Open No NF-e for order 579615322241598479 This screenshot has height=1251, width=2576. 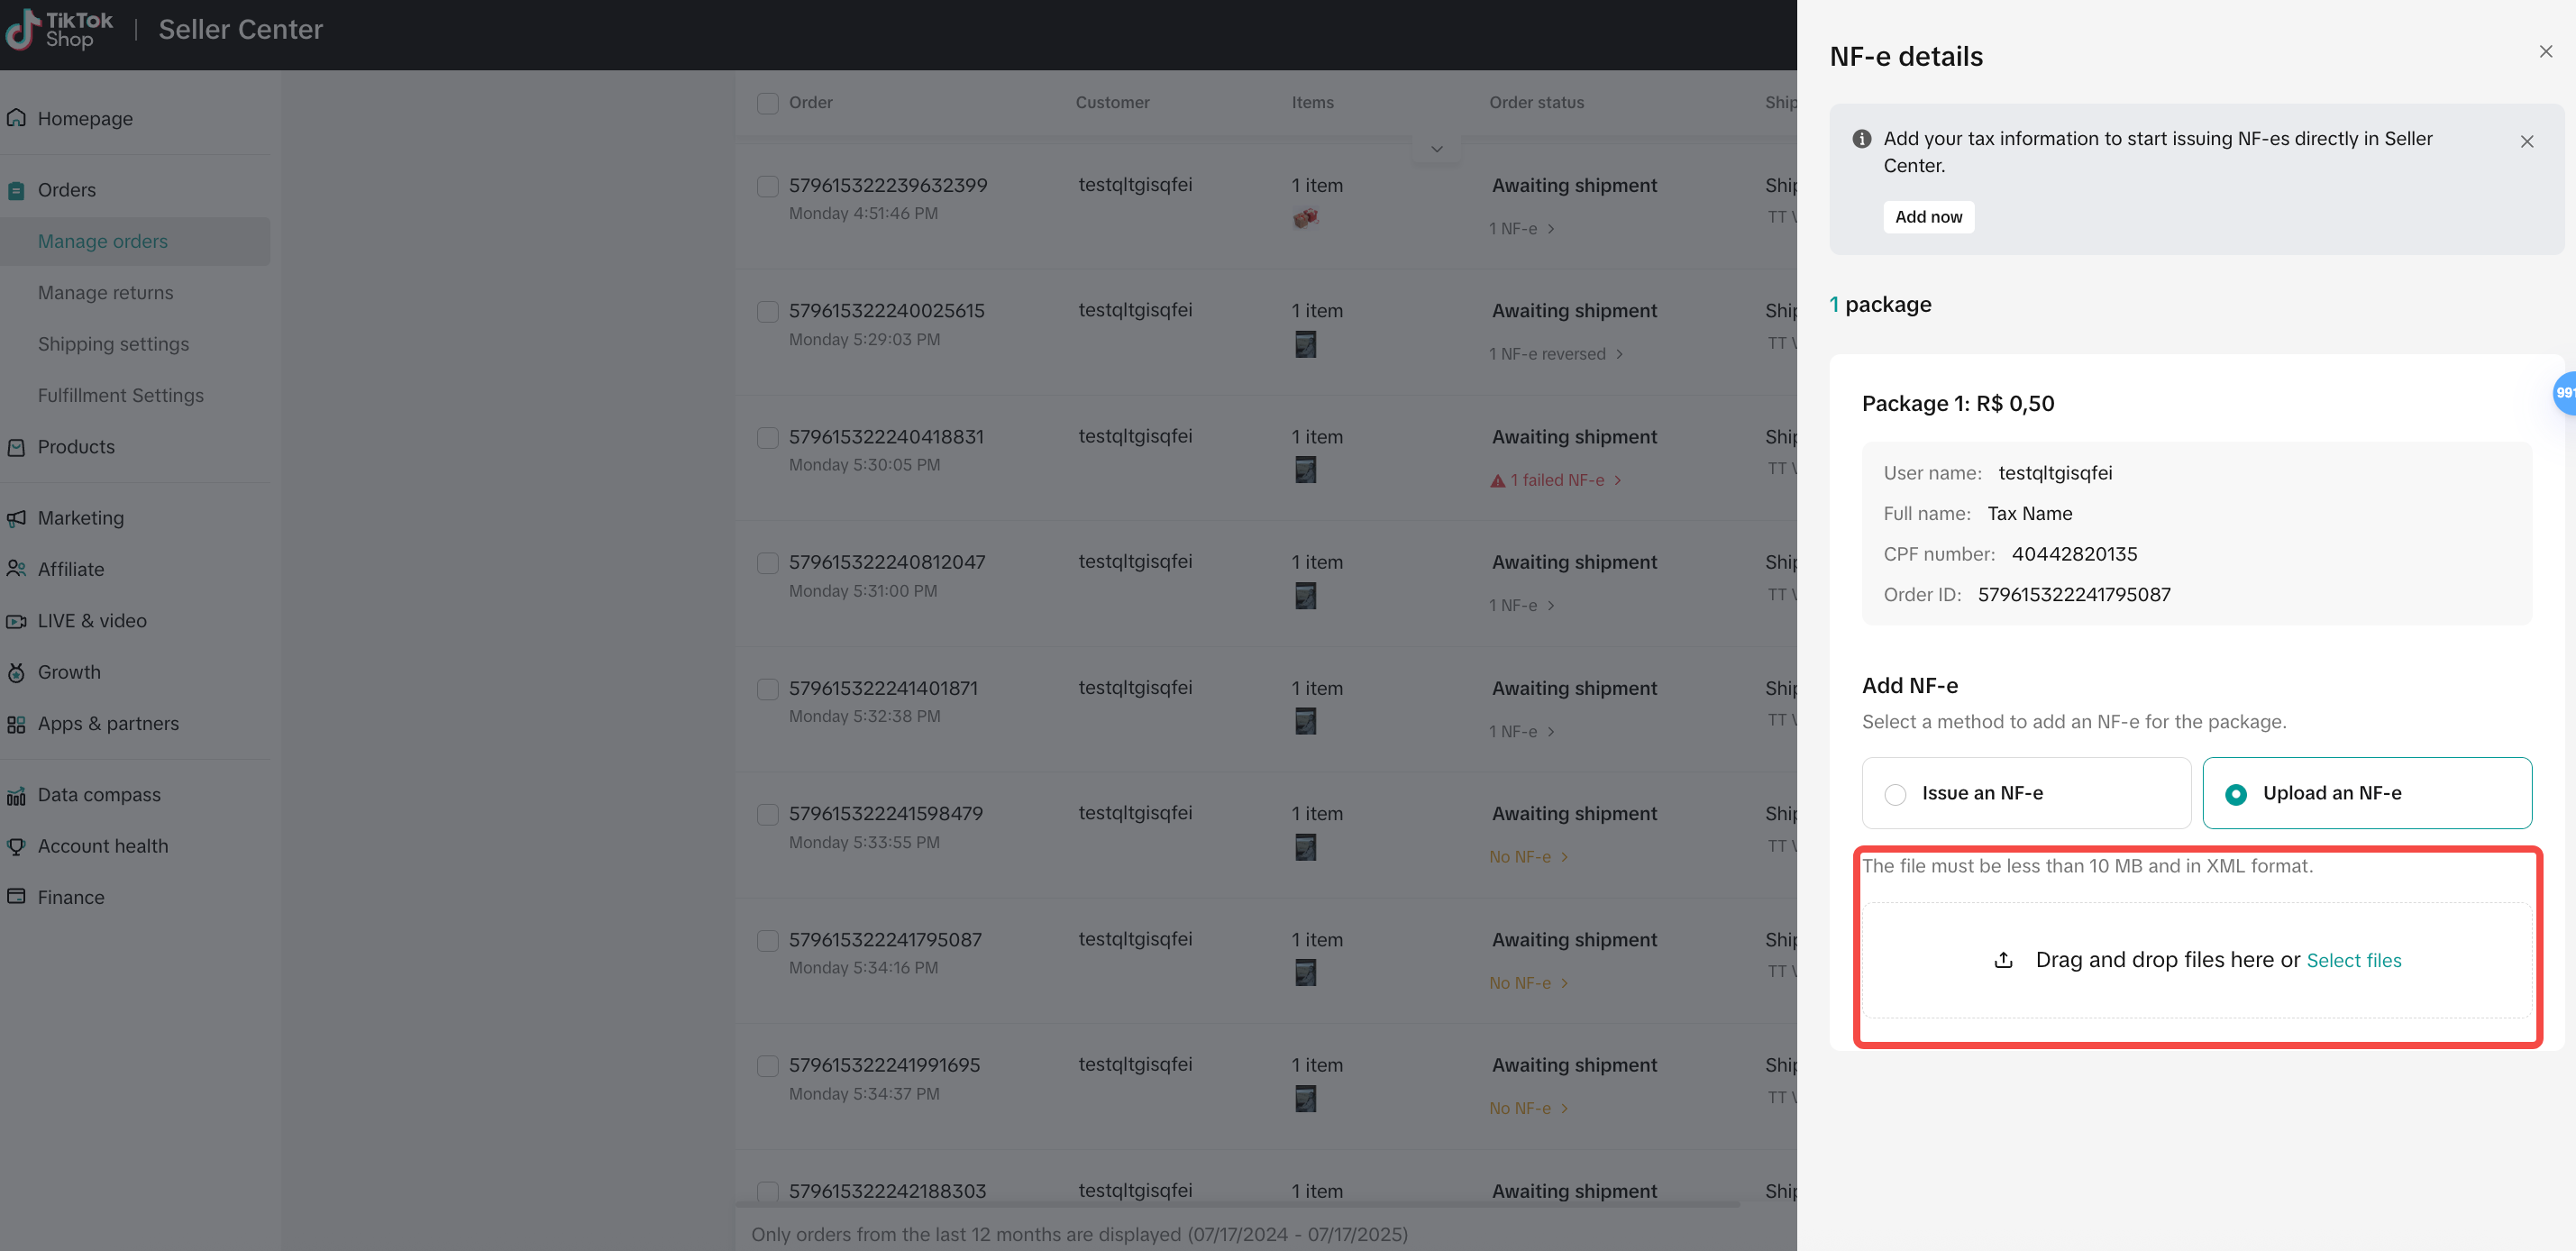click(x=1528, y=857)
